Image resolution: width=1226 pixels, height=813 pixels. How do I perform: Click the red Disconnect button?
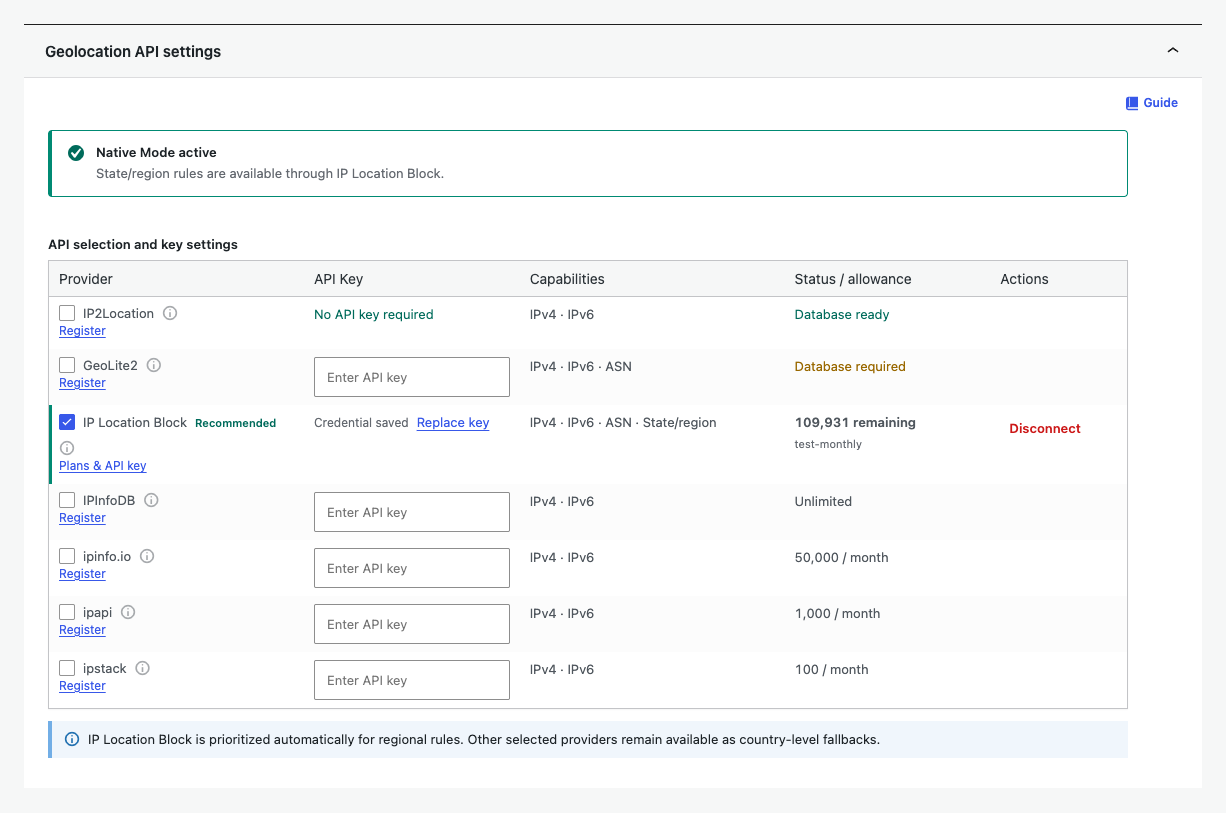pyautogui.click(x=1045, y=428)
